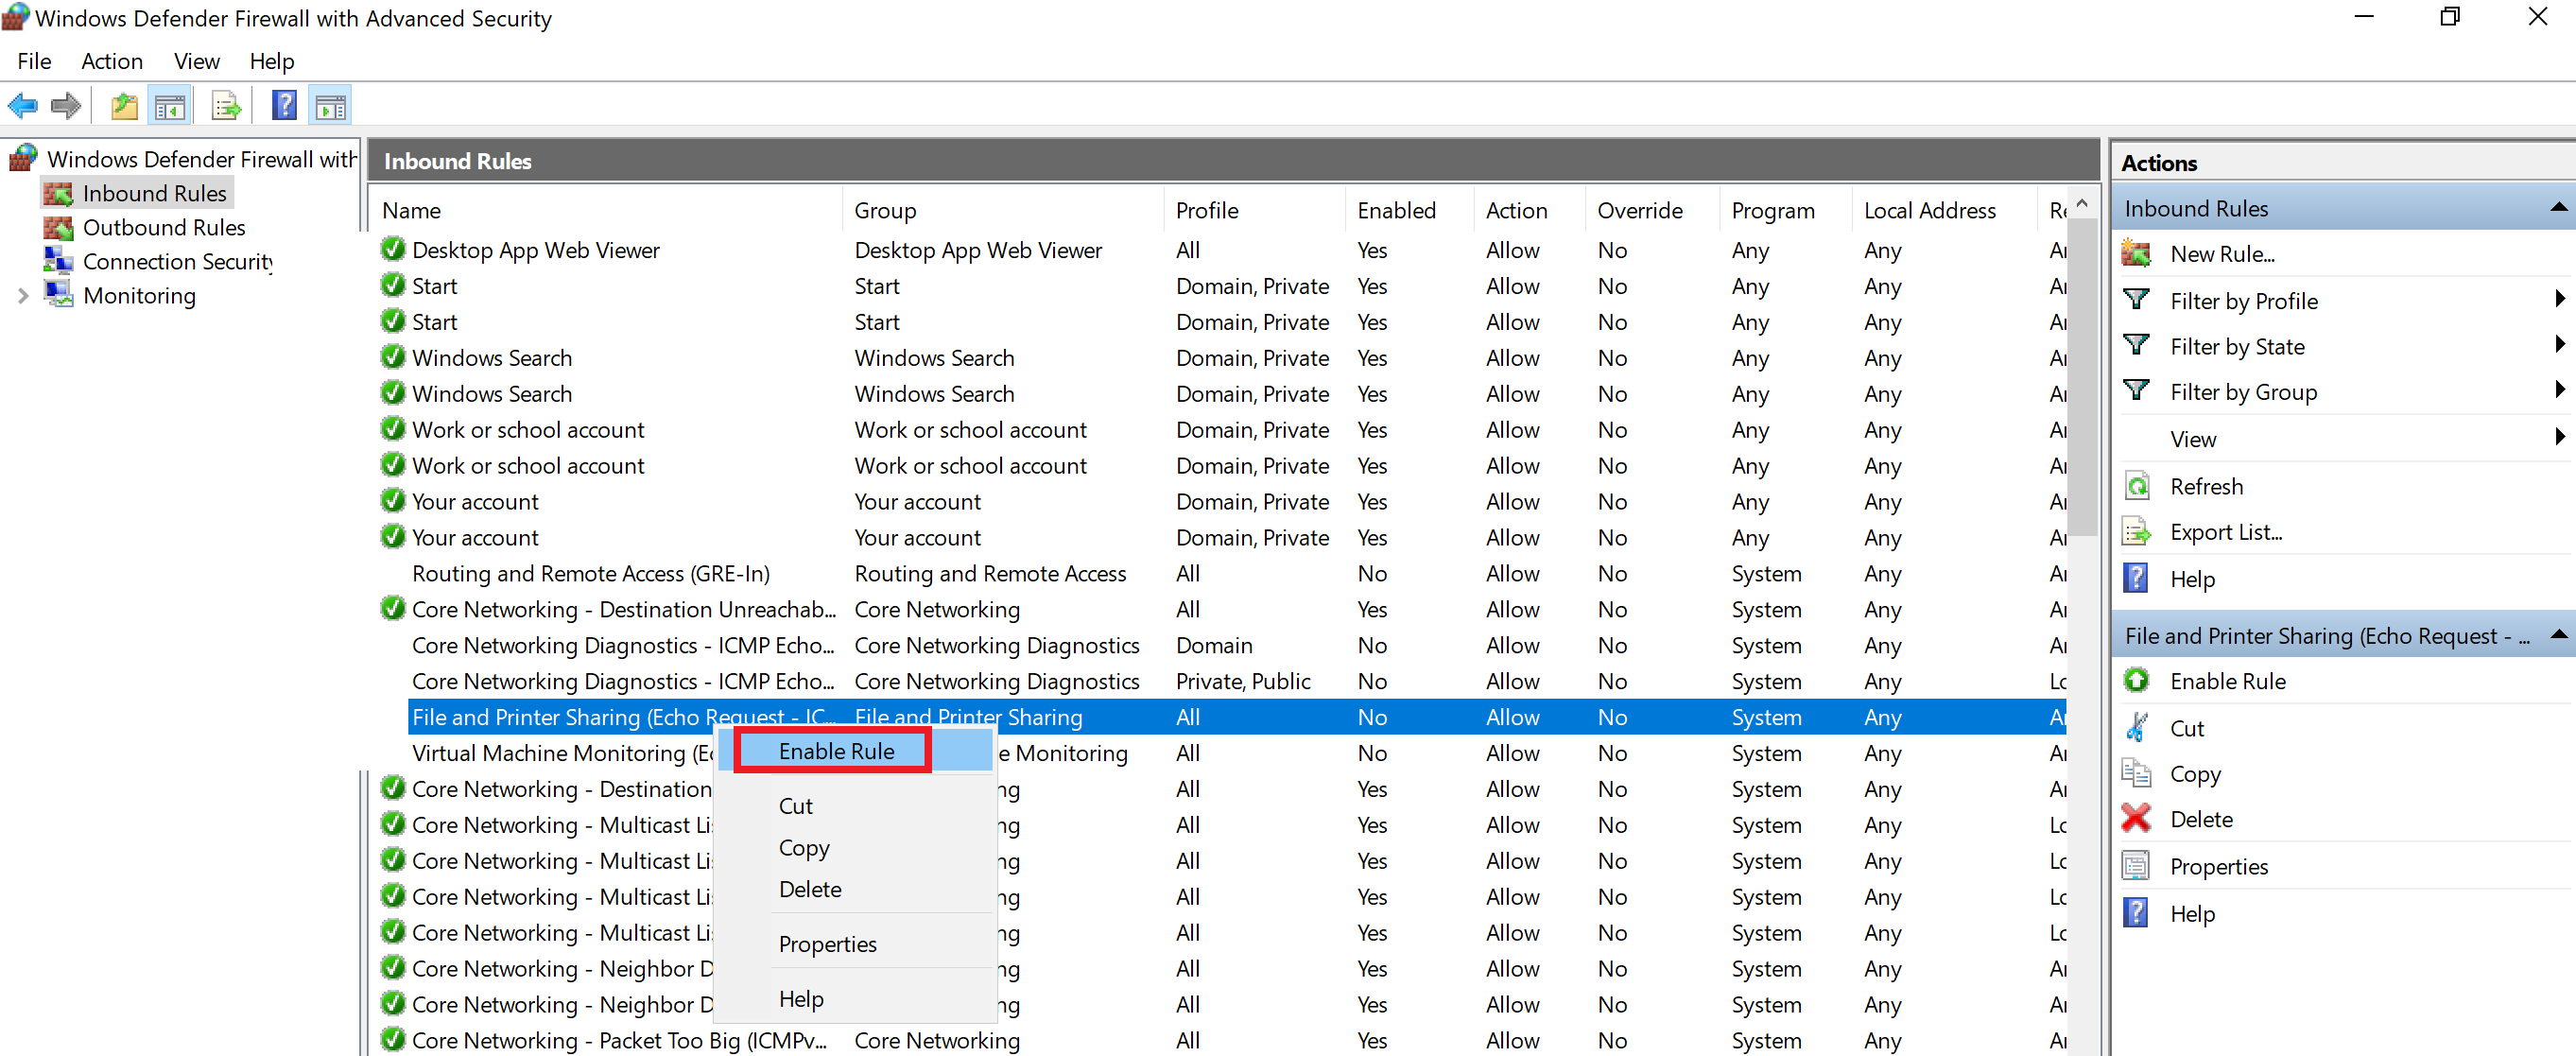This screenshot has width=2576, height=1056.
Task: Click the Filter by Group funnel icon
Action: (x=2137, y=391)
